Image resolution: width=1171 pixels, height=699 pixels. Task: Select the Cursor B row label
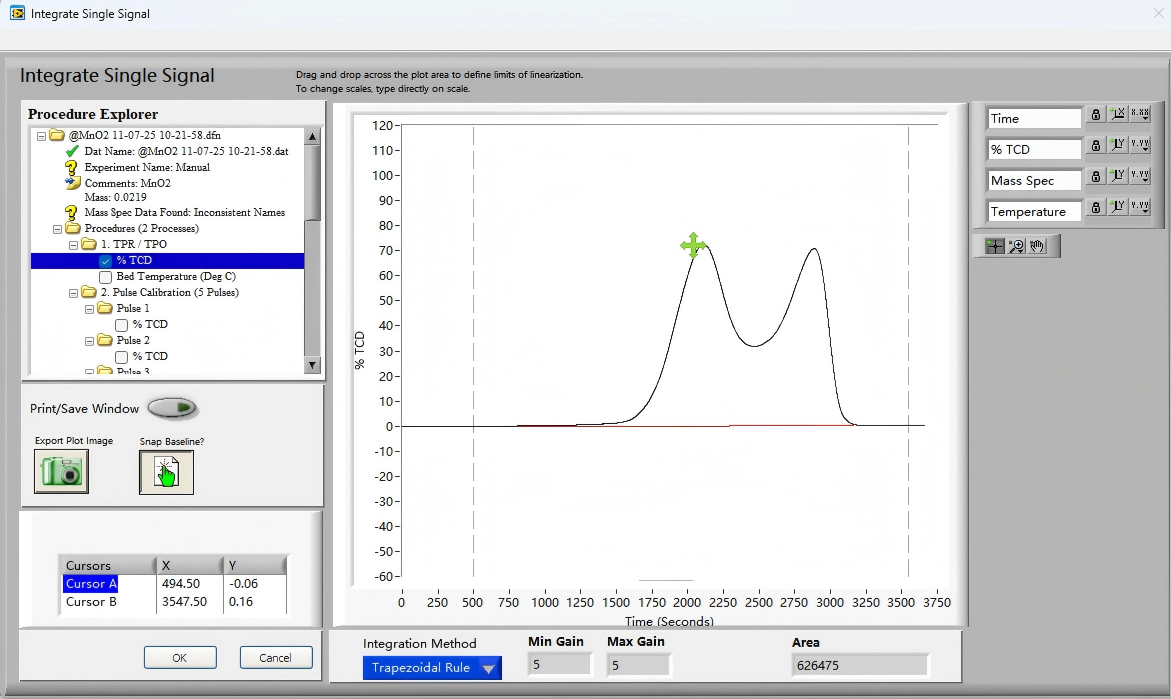(91, 602)
